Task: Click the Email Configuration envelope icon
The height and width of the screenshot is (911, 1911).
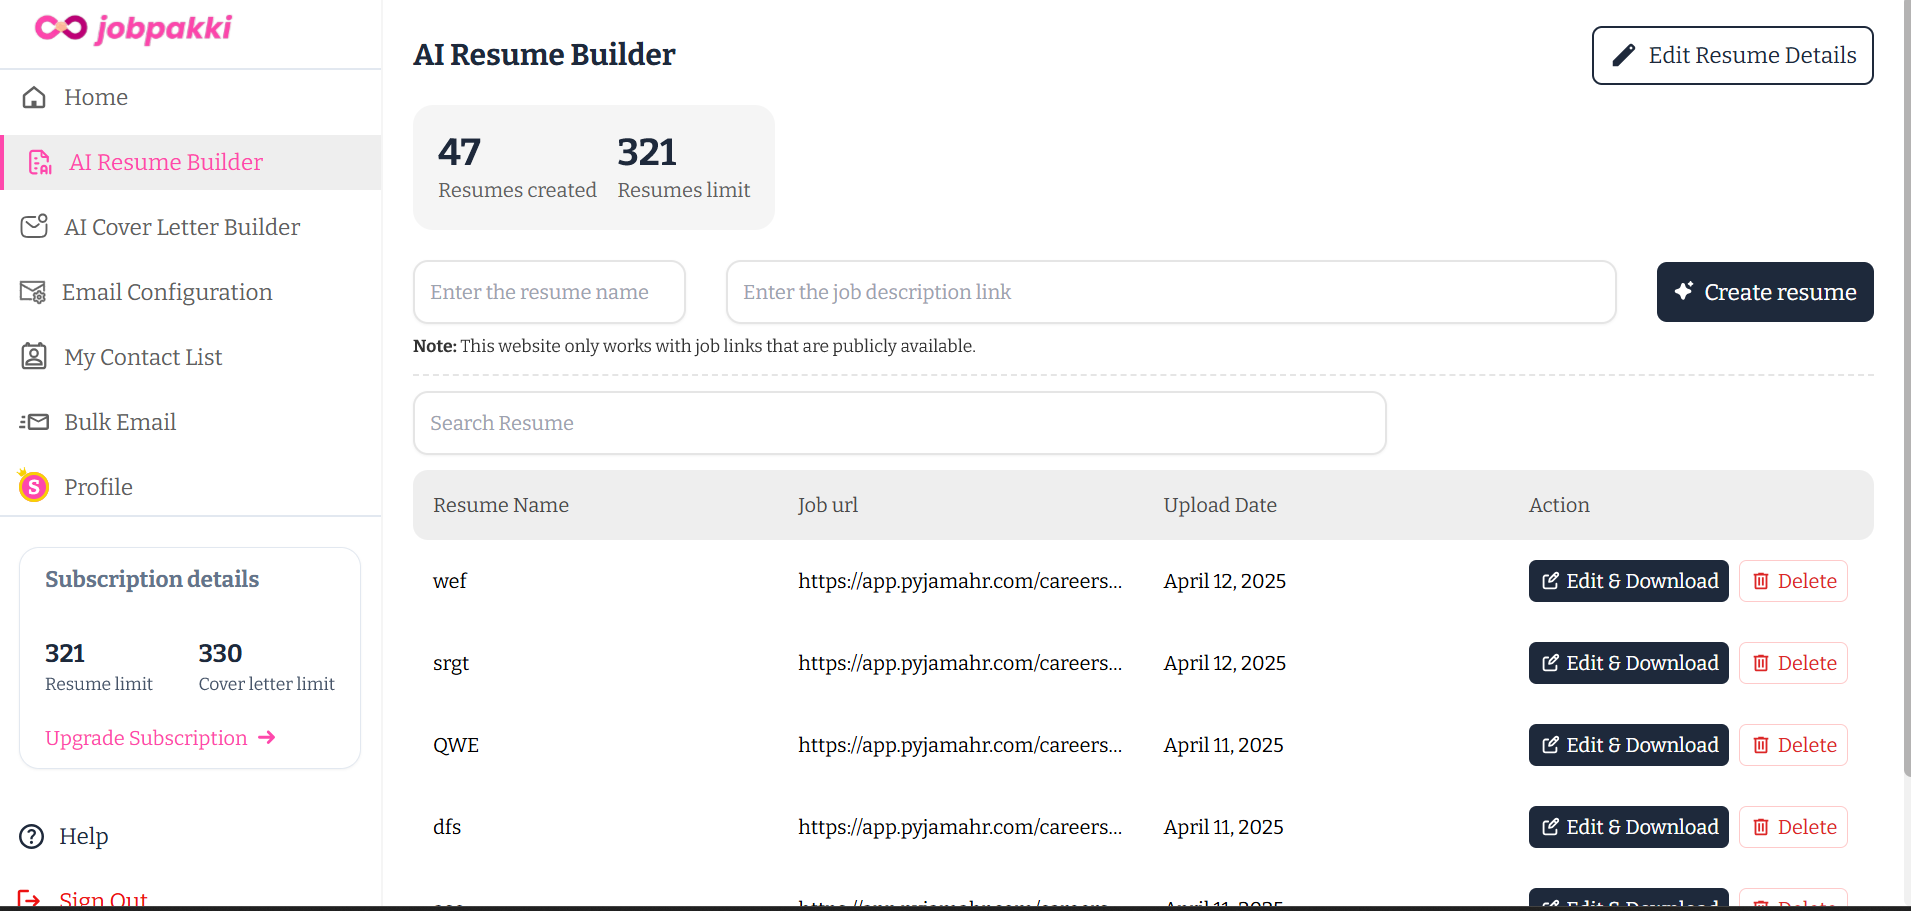Action: [x=33, y=292]
